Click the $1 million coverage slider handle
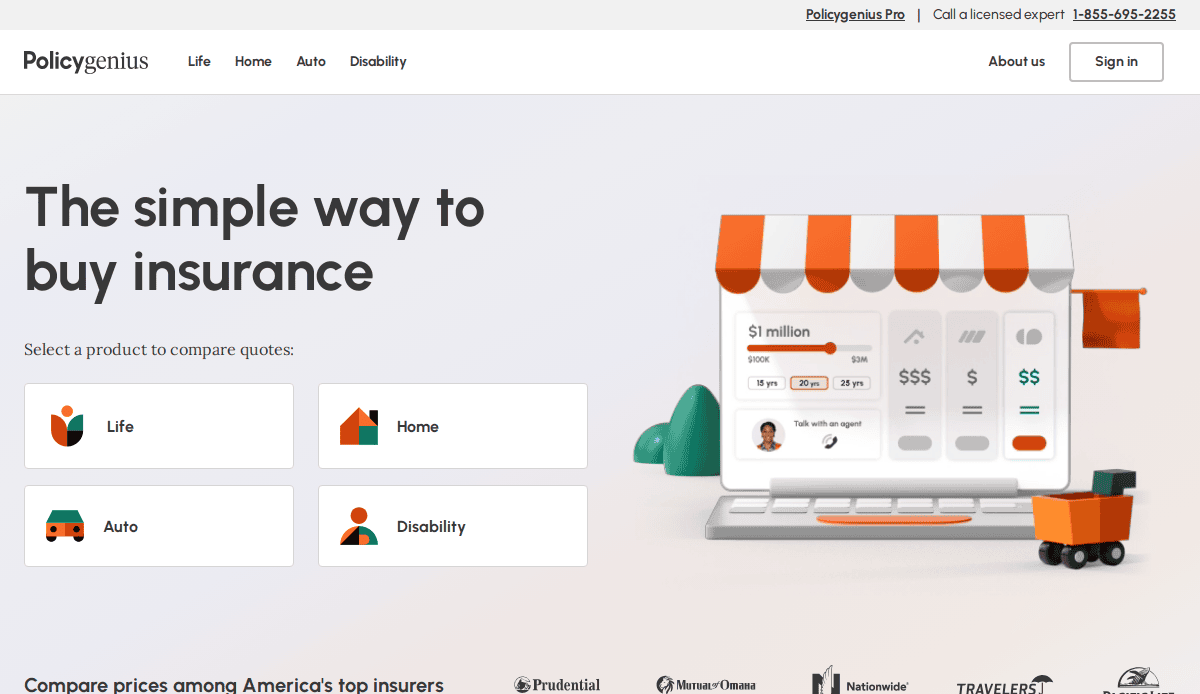Image resolution: width=1200 pixels, height=694 pixels. pyautogui.click(x=830, y=348)
